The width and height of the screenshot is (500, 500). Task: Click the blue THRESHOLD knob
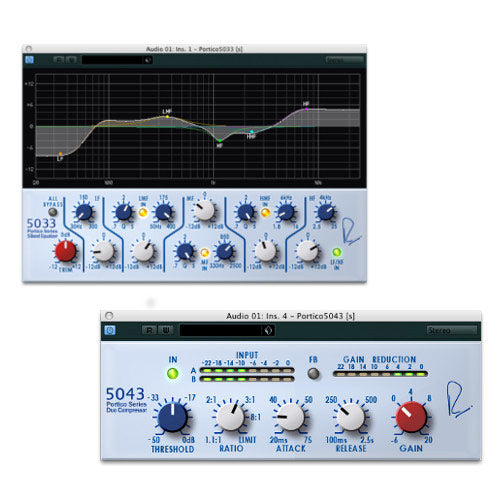pos(172,417)
